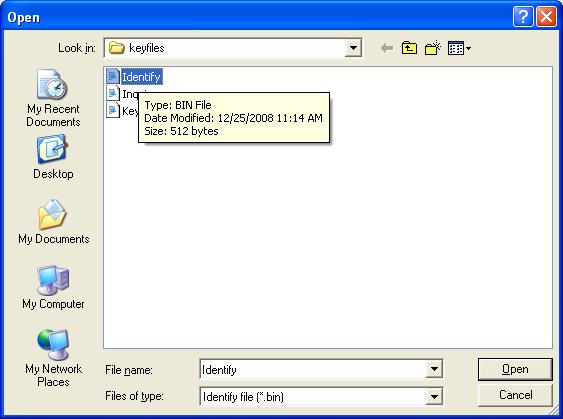Select the Identify file in list
563x419 pixels.
pyautogui.click(x=134, y=76)
